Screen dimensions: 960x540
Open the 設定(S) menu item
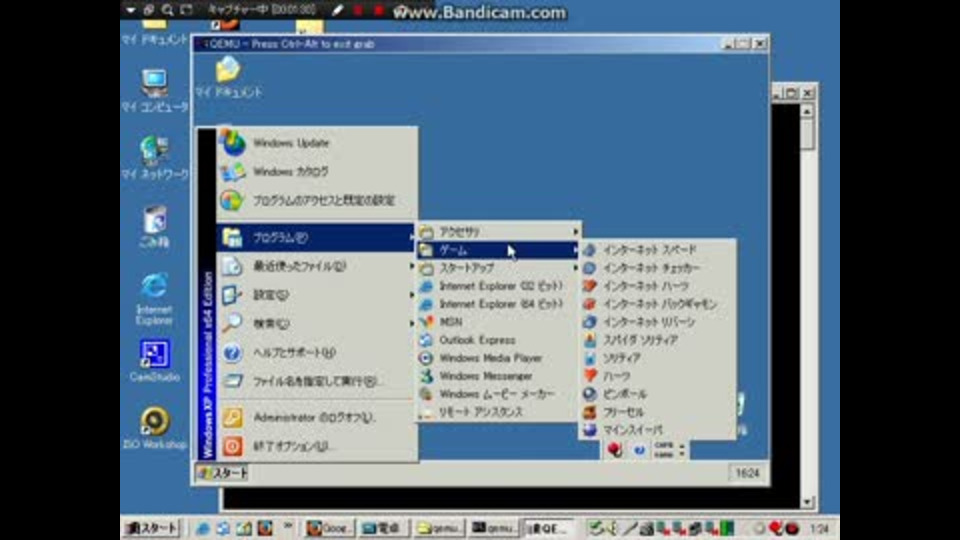(x=317, y=294)
